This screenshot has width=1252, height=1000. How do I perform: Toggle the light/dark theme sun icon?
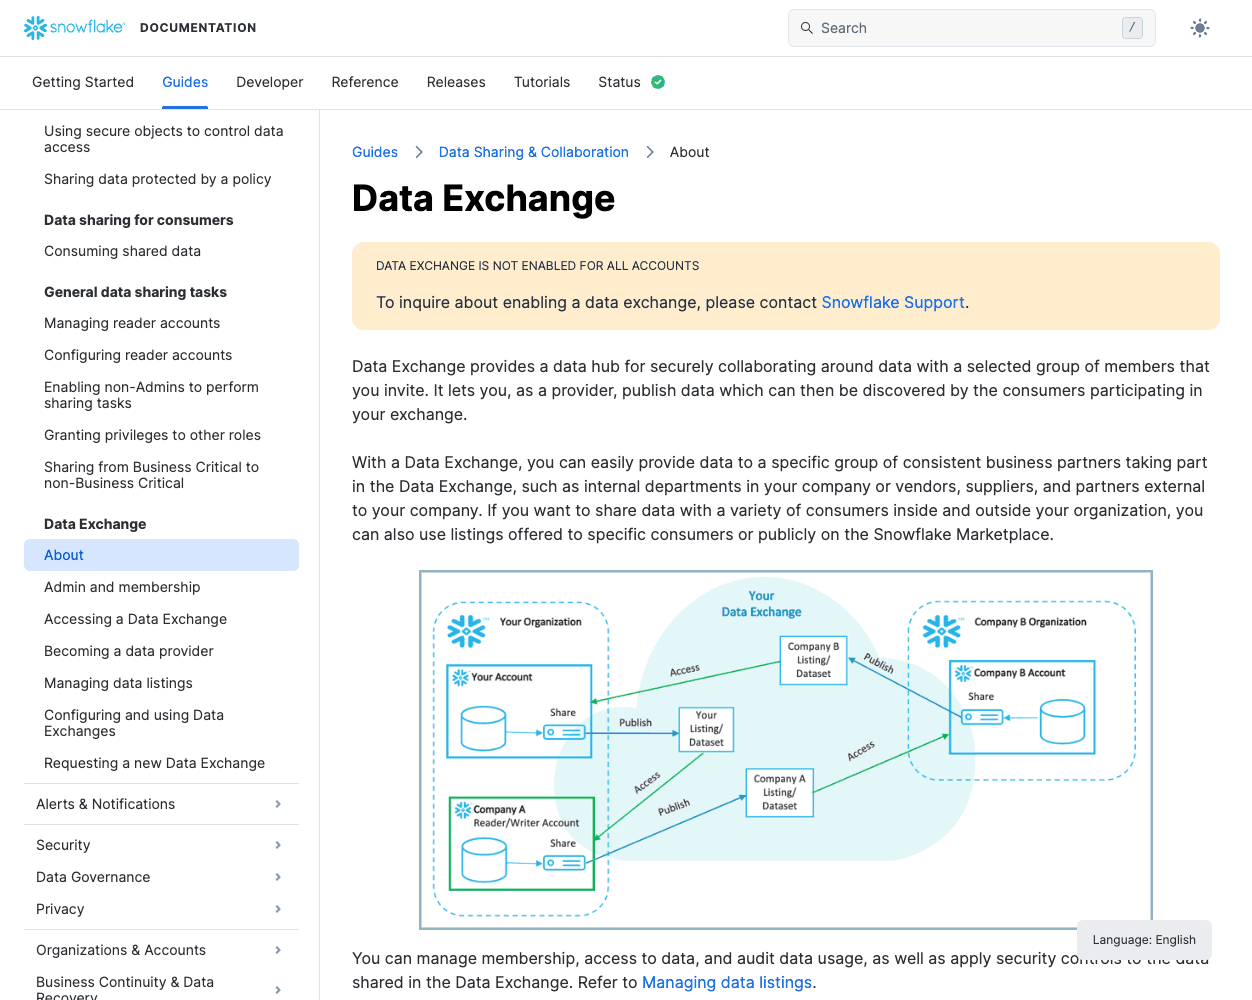click(1200, 28)
